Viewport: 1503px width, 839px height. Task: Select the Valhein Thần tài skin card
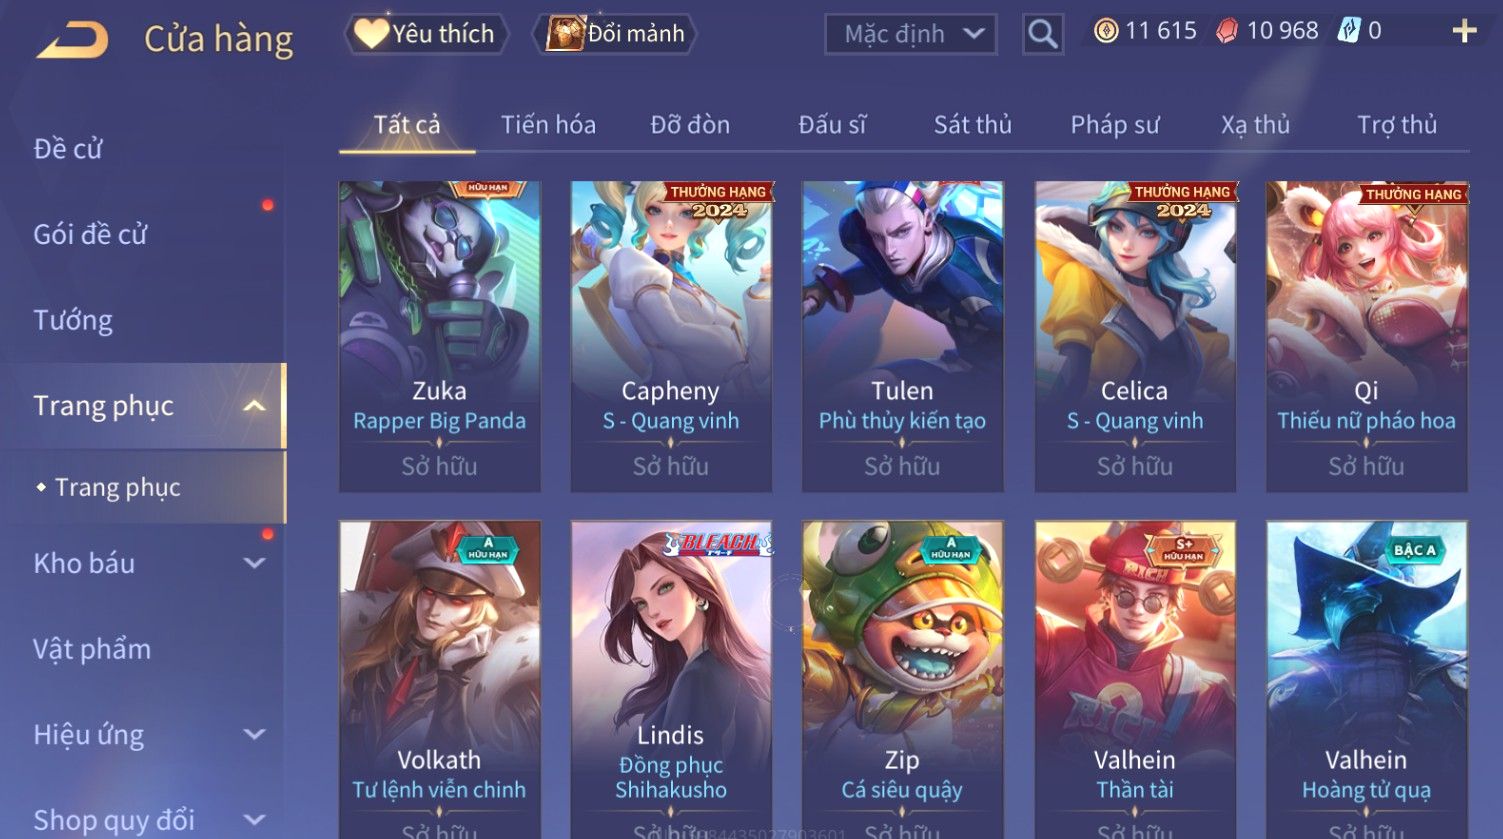pos(1135,680)
